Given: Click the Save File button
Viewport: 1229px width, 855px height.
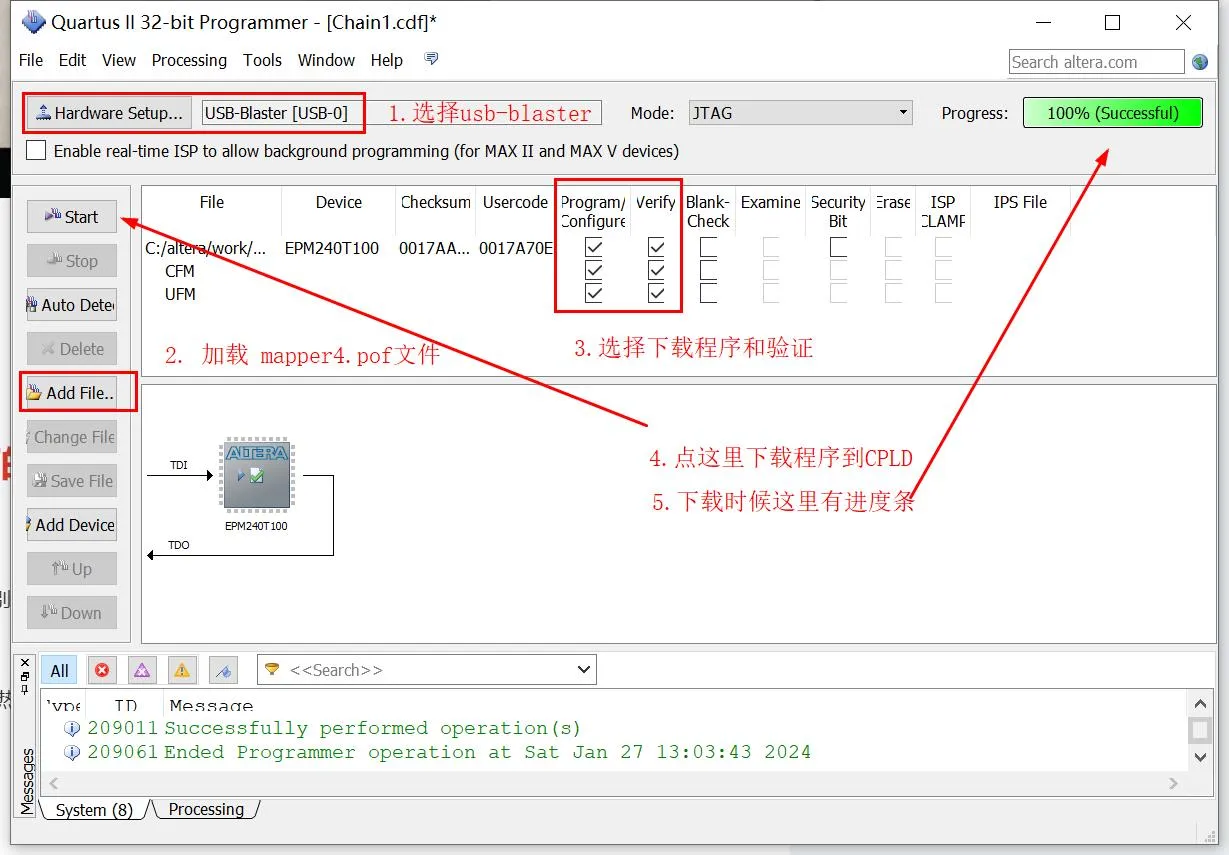Looking at the screenshot, I should coord(72,481).
